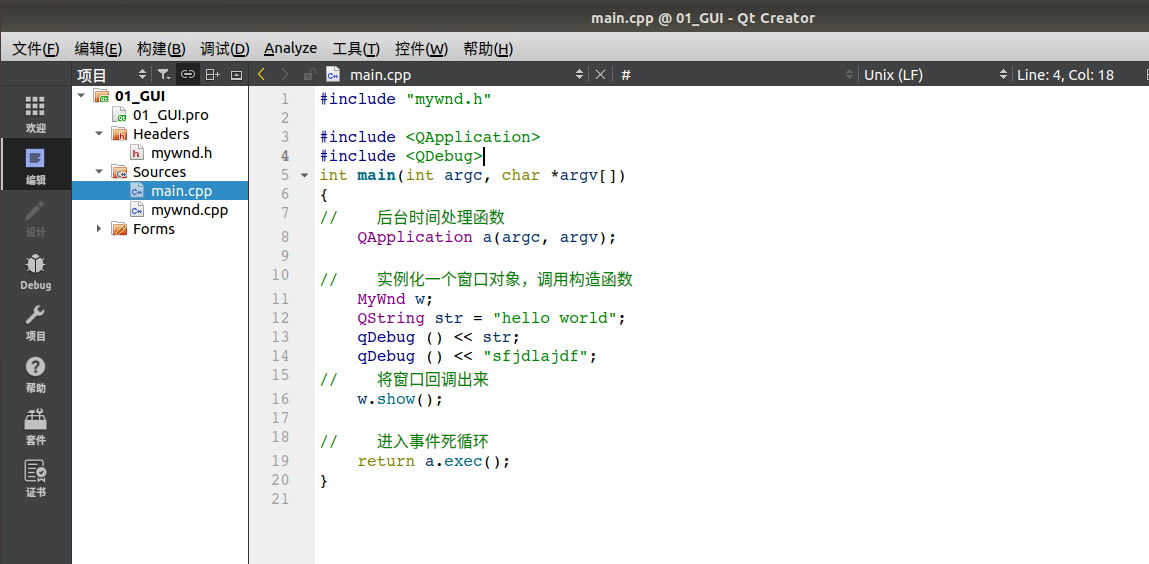
Task: Open the 证书 certificate icon
Action: click(35, 479)
